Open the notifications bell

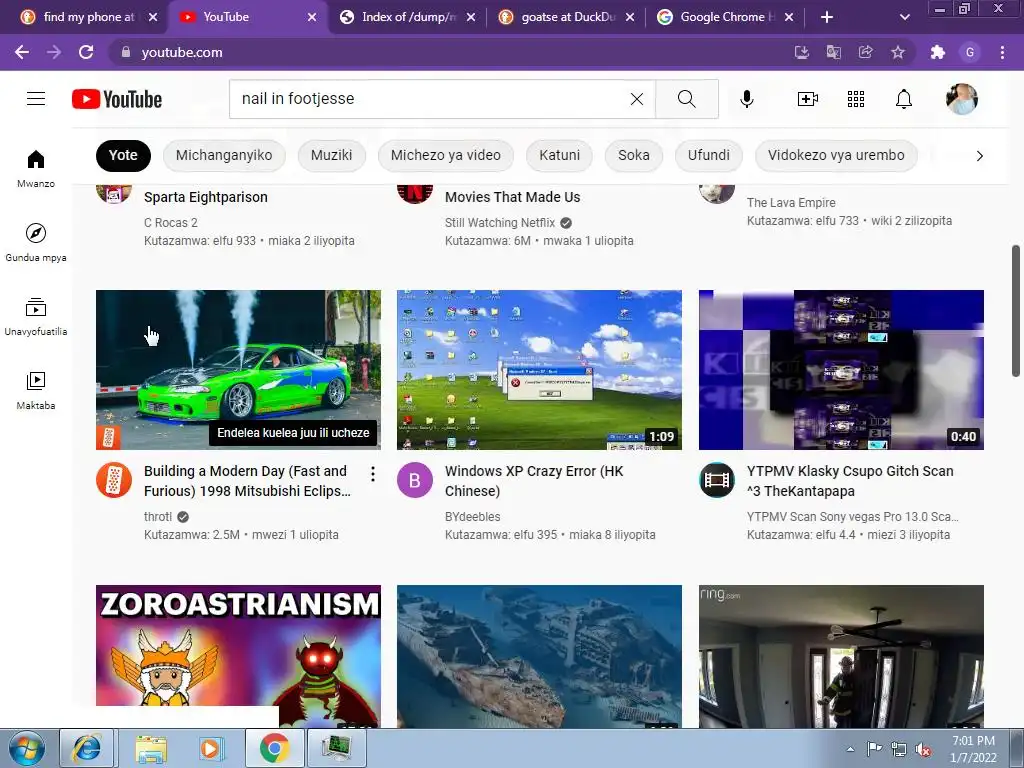(904, 99)
